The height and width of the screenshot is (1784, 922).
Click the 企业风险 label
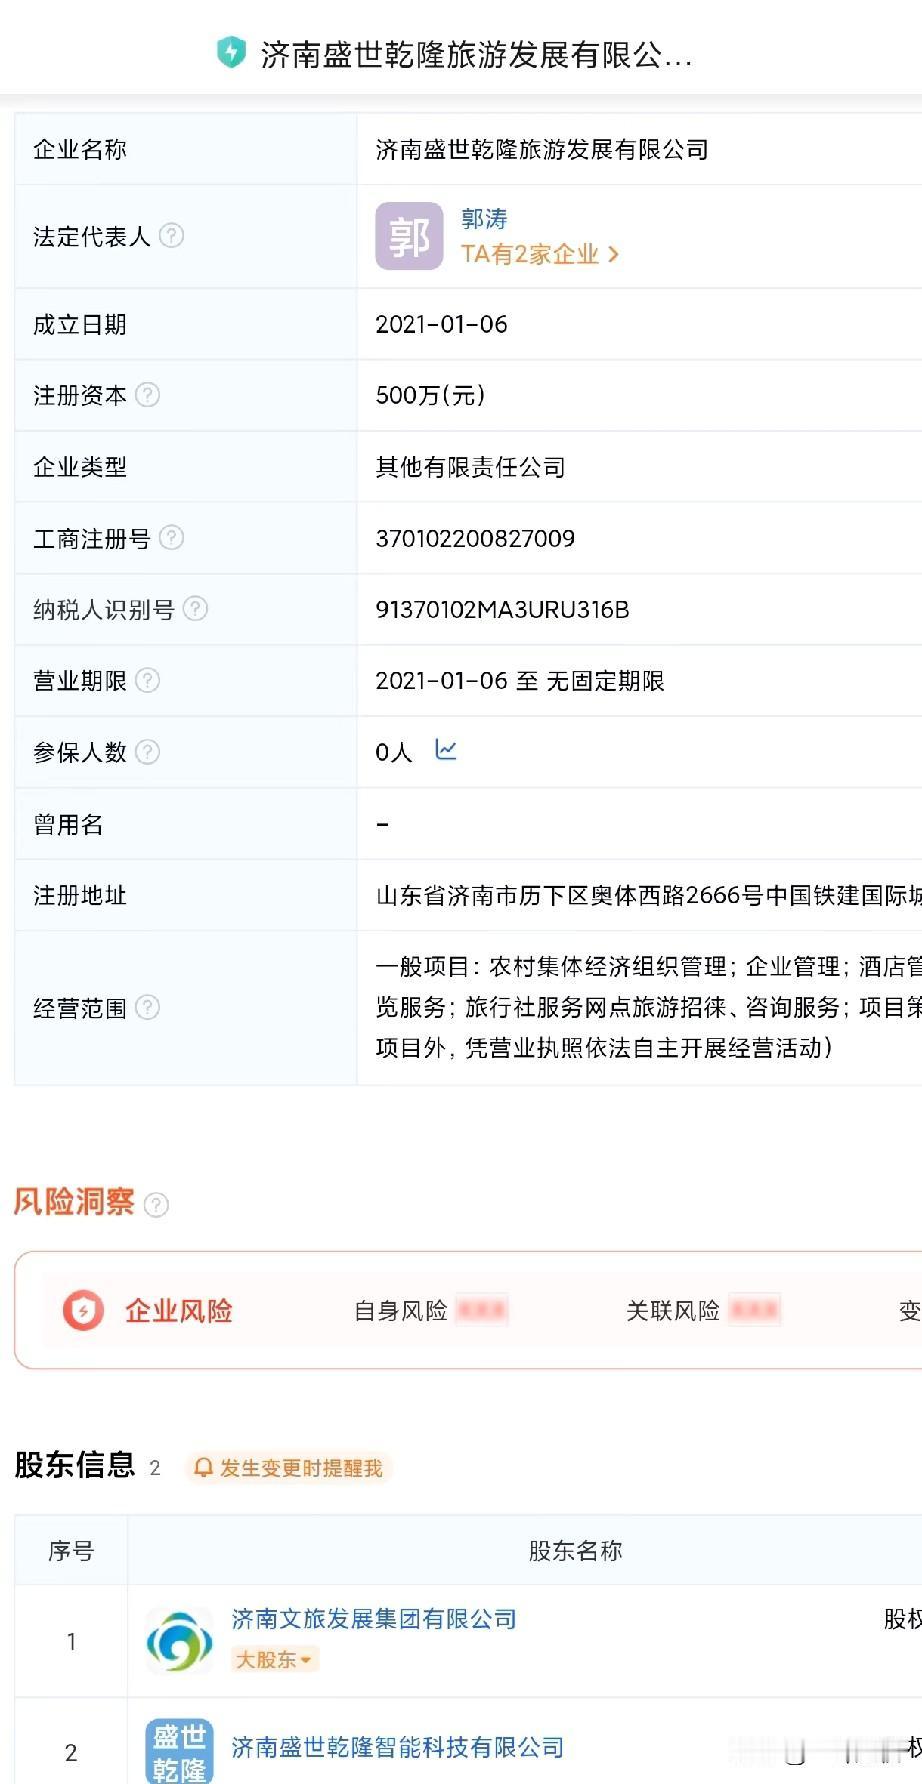(179, 1310)
